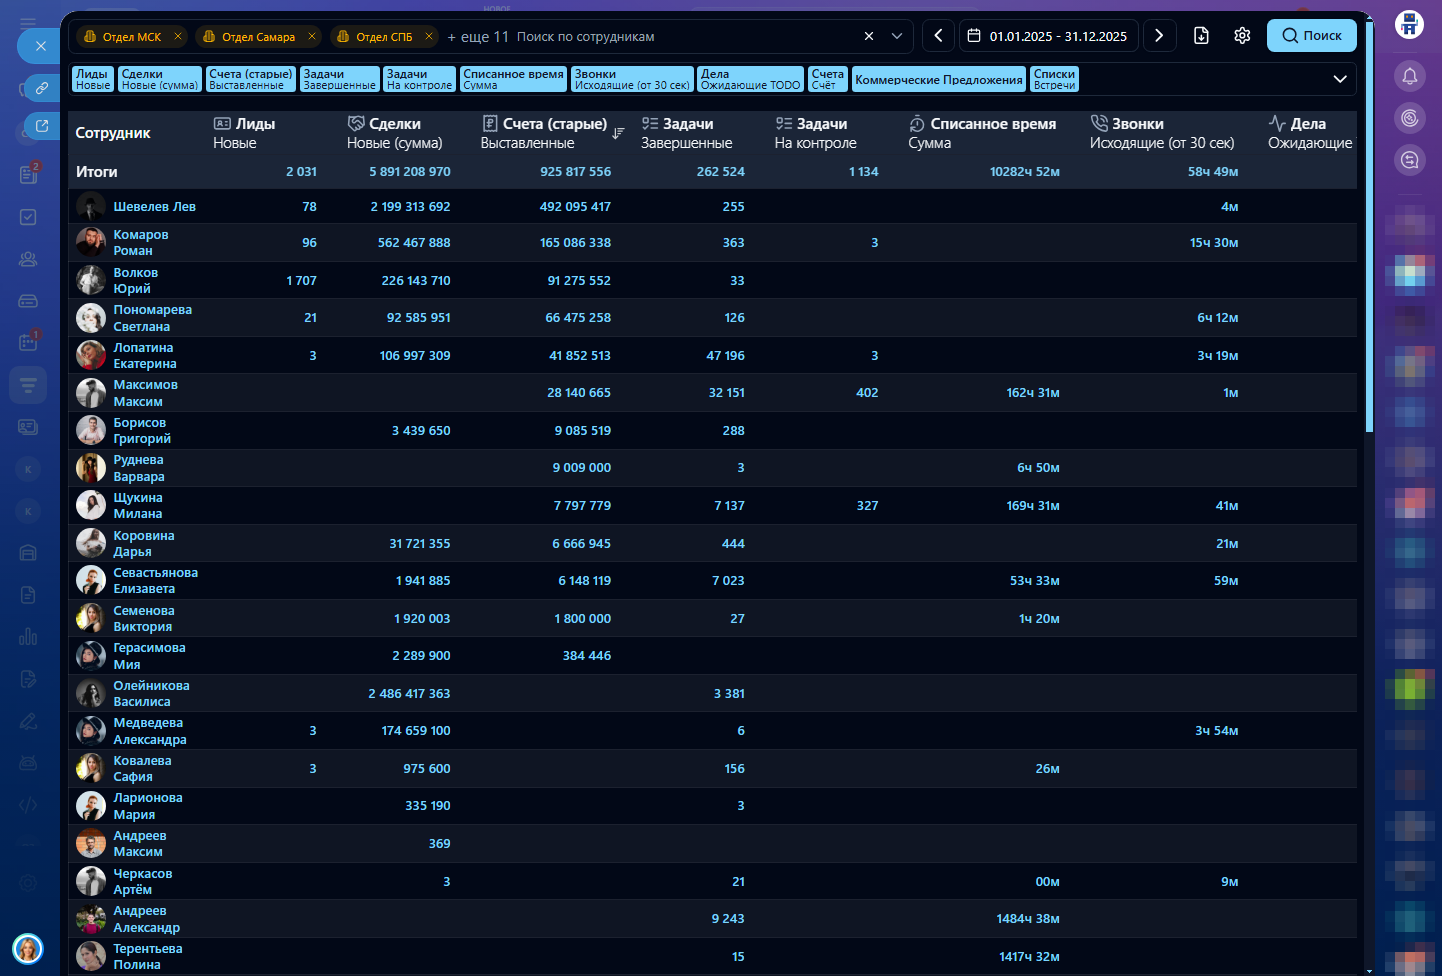The height and width of the screenshot is (976, 1442).
Task: Open the notifications bell icon
Action: click(1410, 76)
